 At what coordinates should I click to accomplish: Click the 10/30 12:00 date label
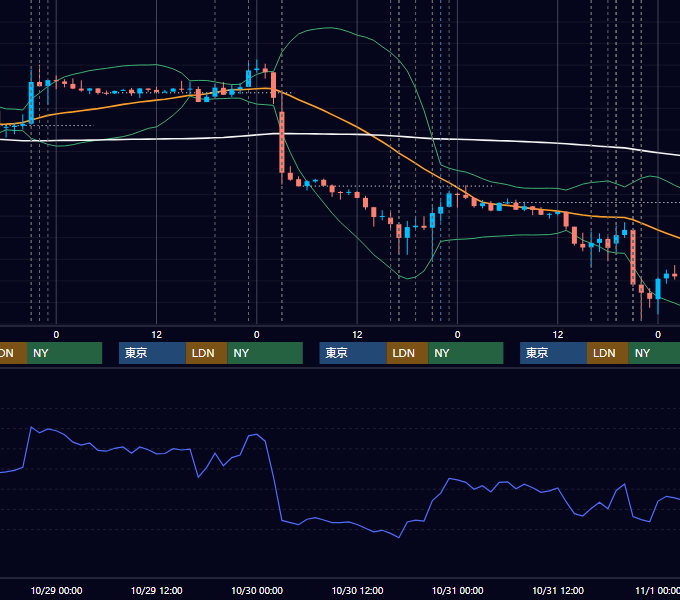357,590
